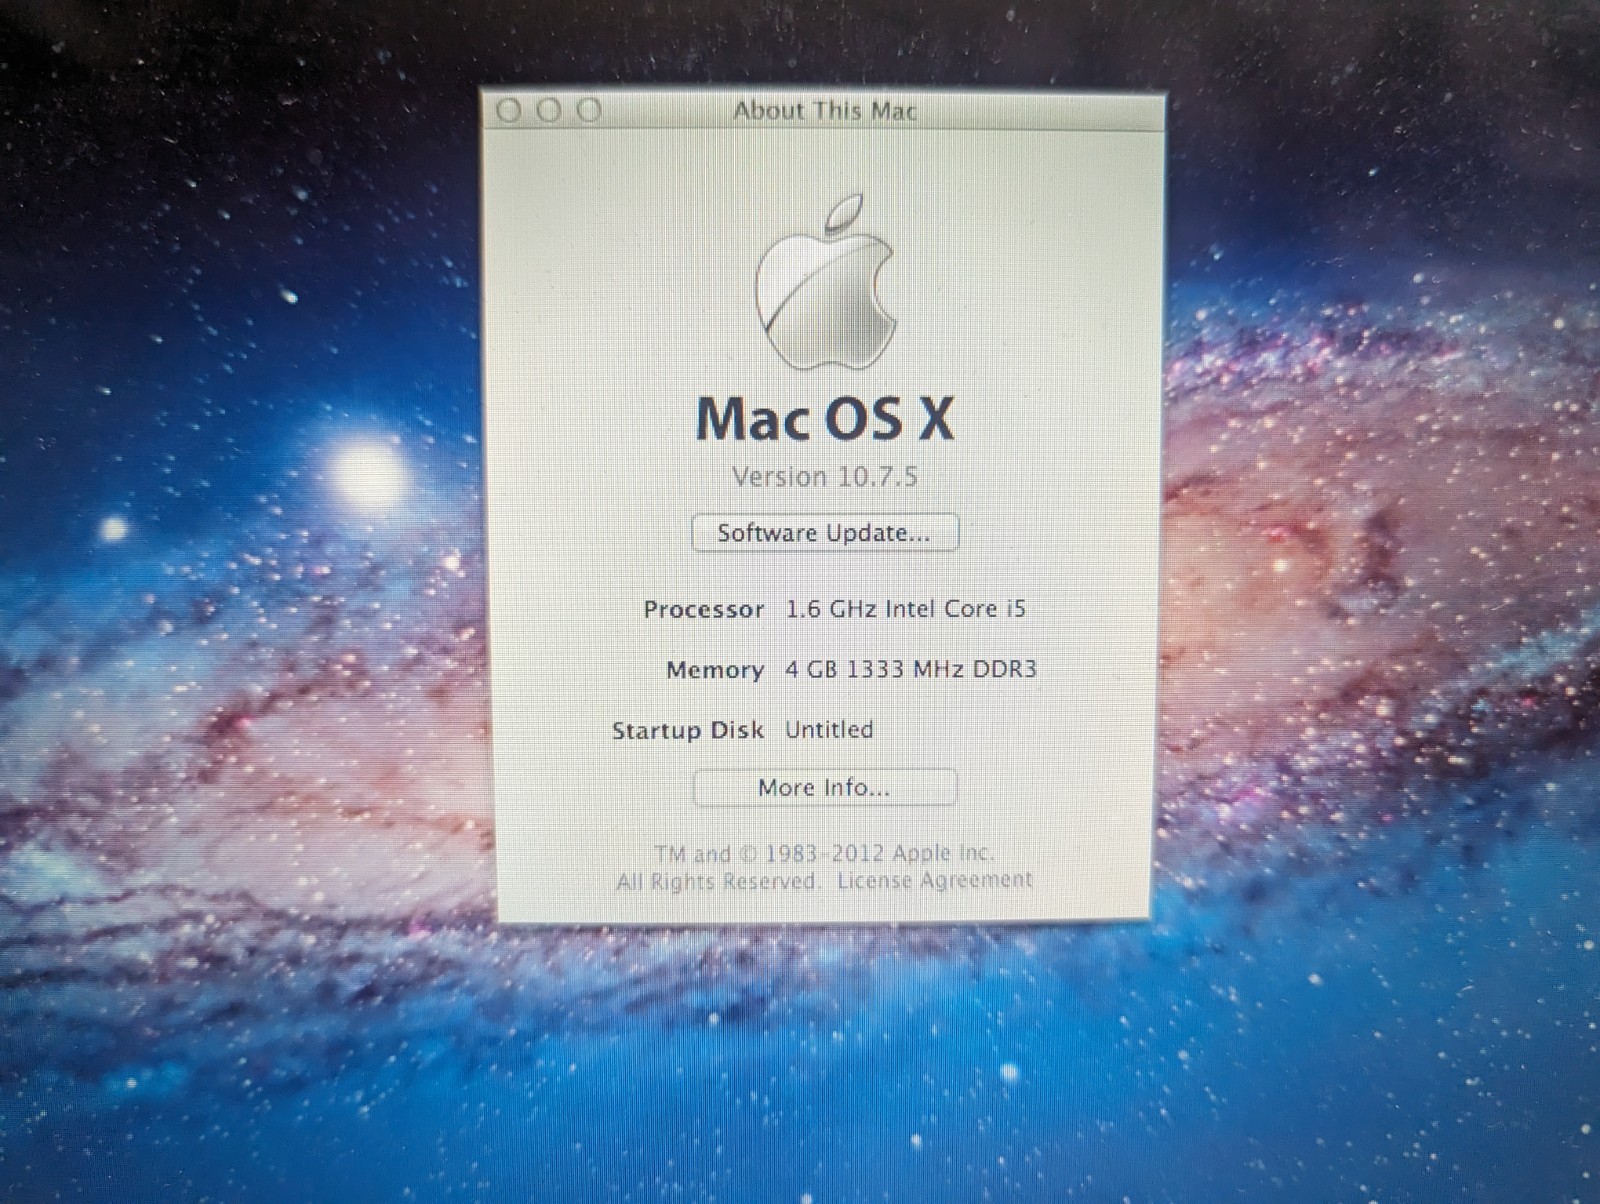Open the License Agreement link

pyautogui.click(x=935, y=880)
